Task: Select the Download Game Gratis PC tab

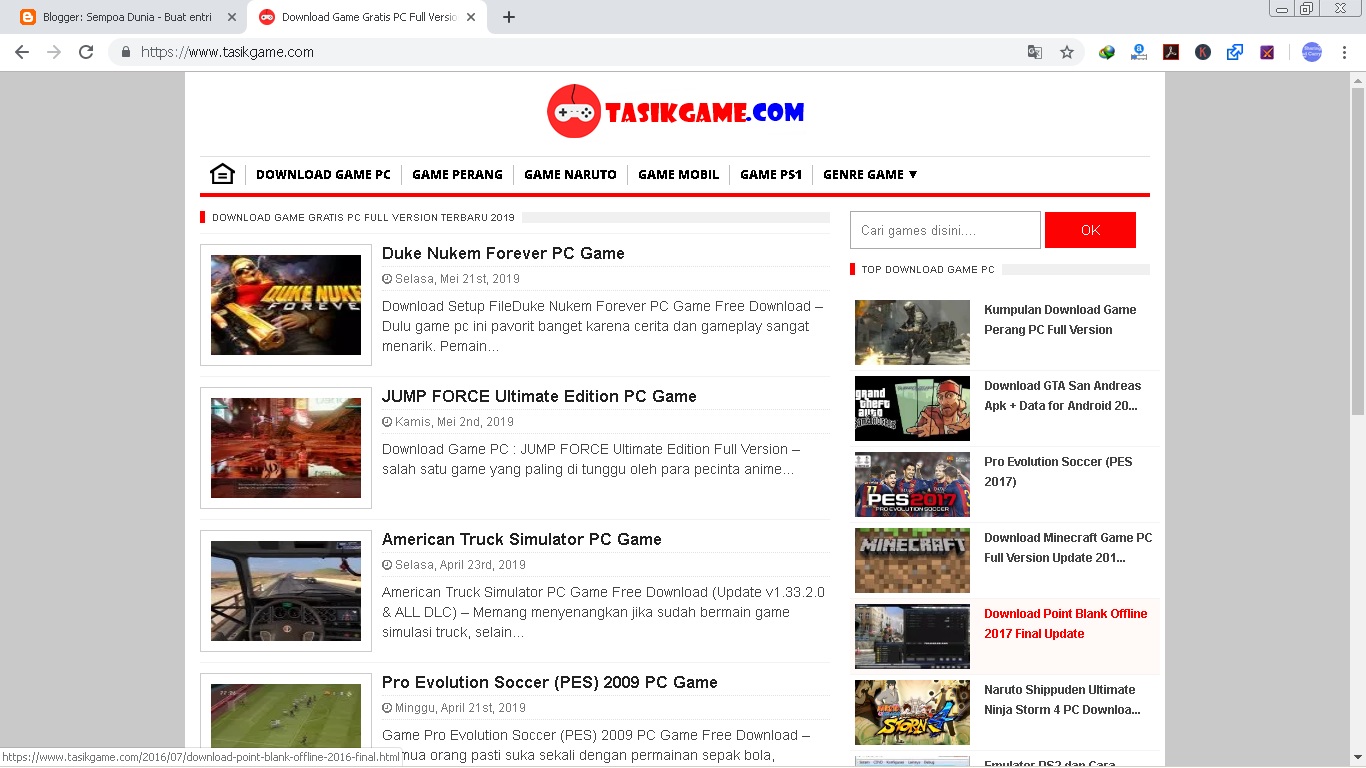Action: pyautogui.click(x=367, y=17)
